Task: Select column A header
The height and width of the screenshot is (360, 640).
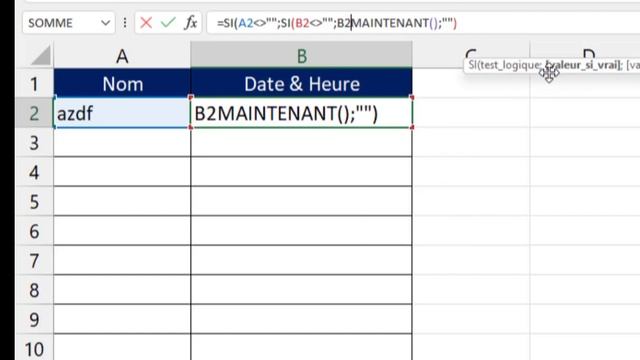Action: 122,55
